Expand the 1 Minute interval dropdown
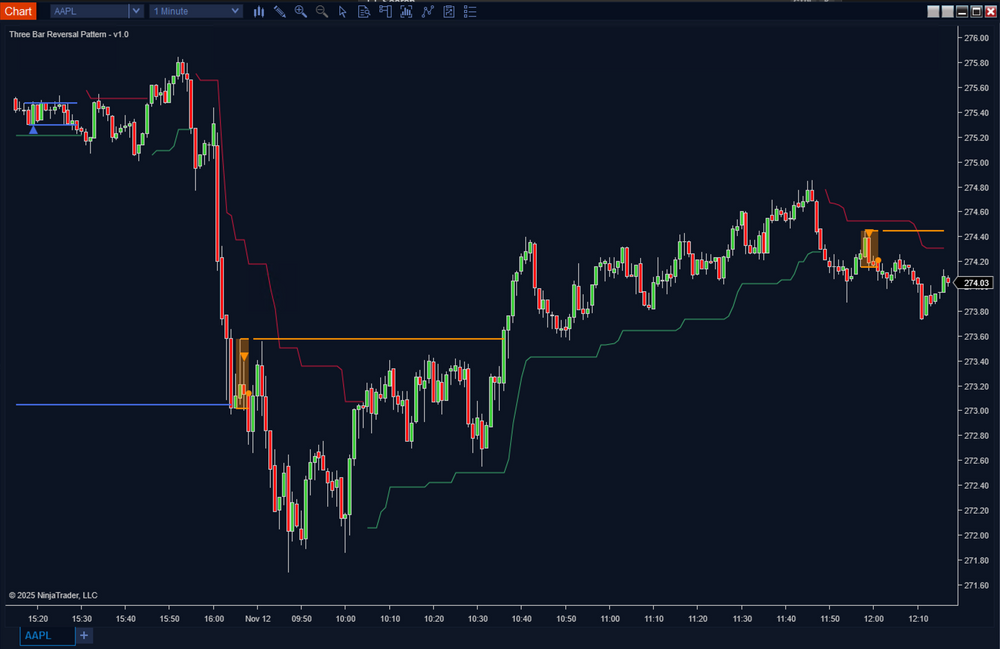This screenshot has height=649, width=1000. tap(236, 11)
